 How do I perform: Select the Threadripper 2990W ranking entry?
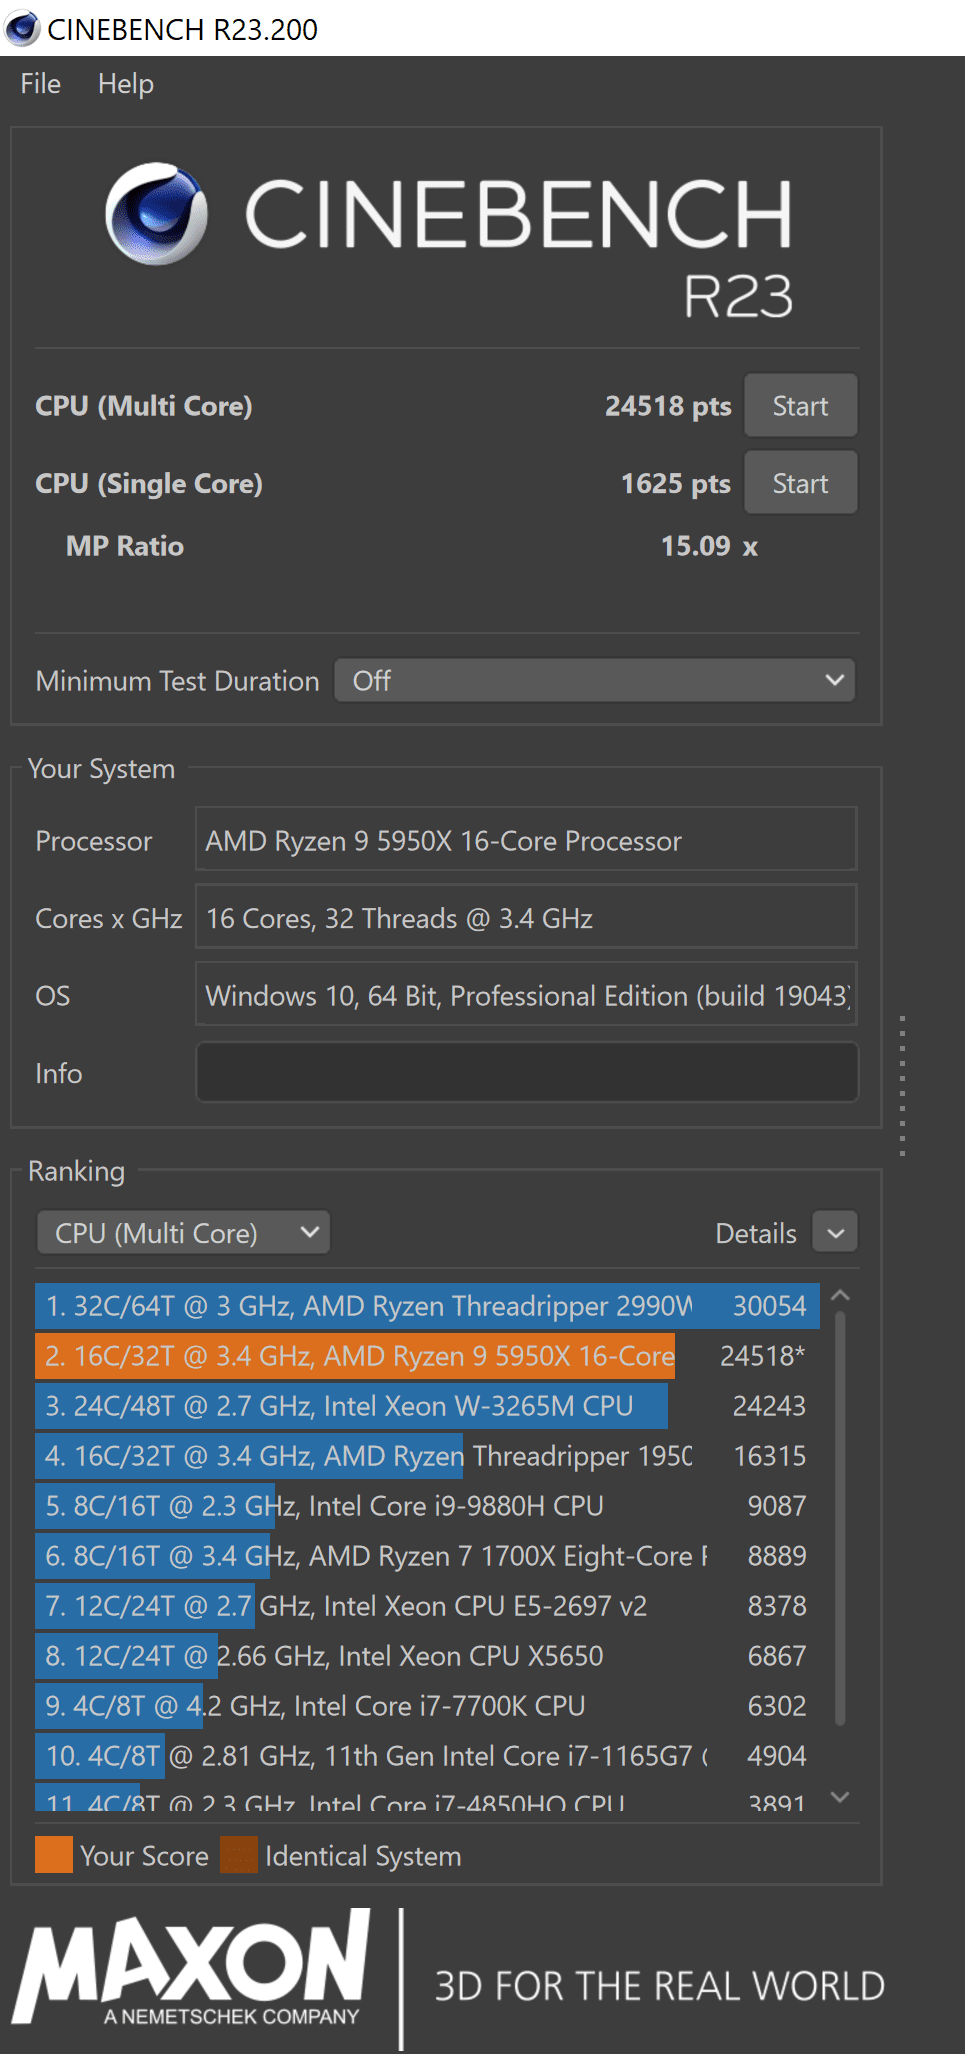[427, 1306]
